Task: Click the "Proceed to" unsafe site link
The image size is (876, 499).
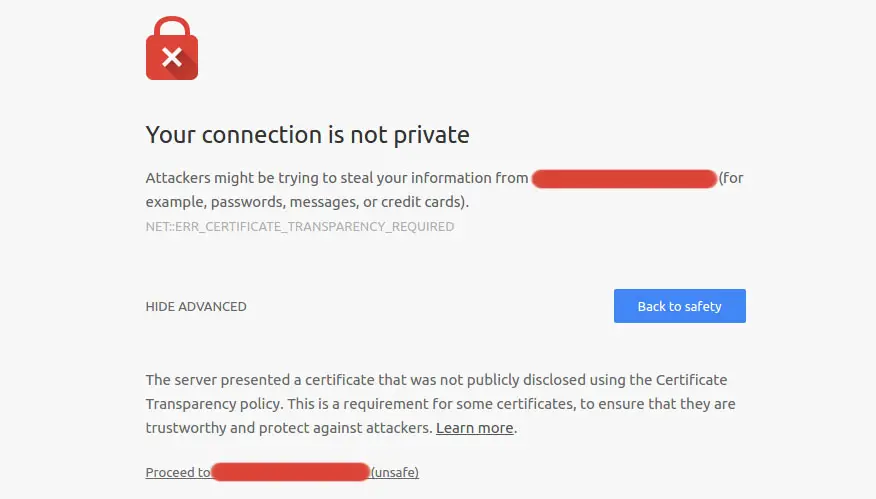Action: pyautogui.click(x=178, y=473)
